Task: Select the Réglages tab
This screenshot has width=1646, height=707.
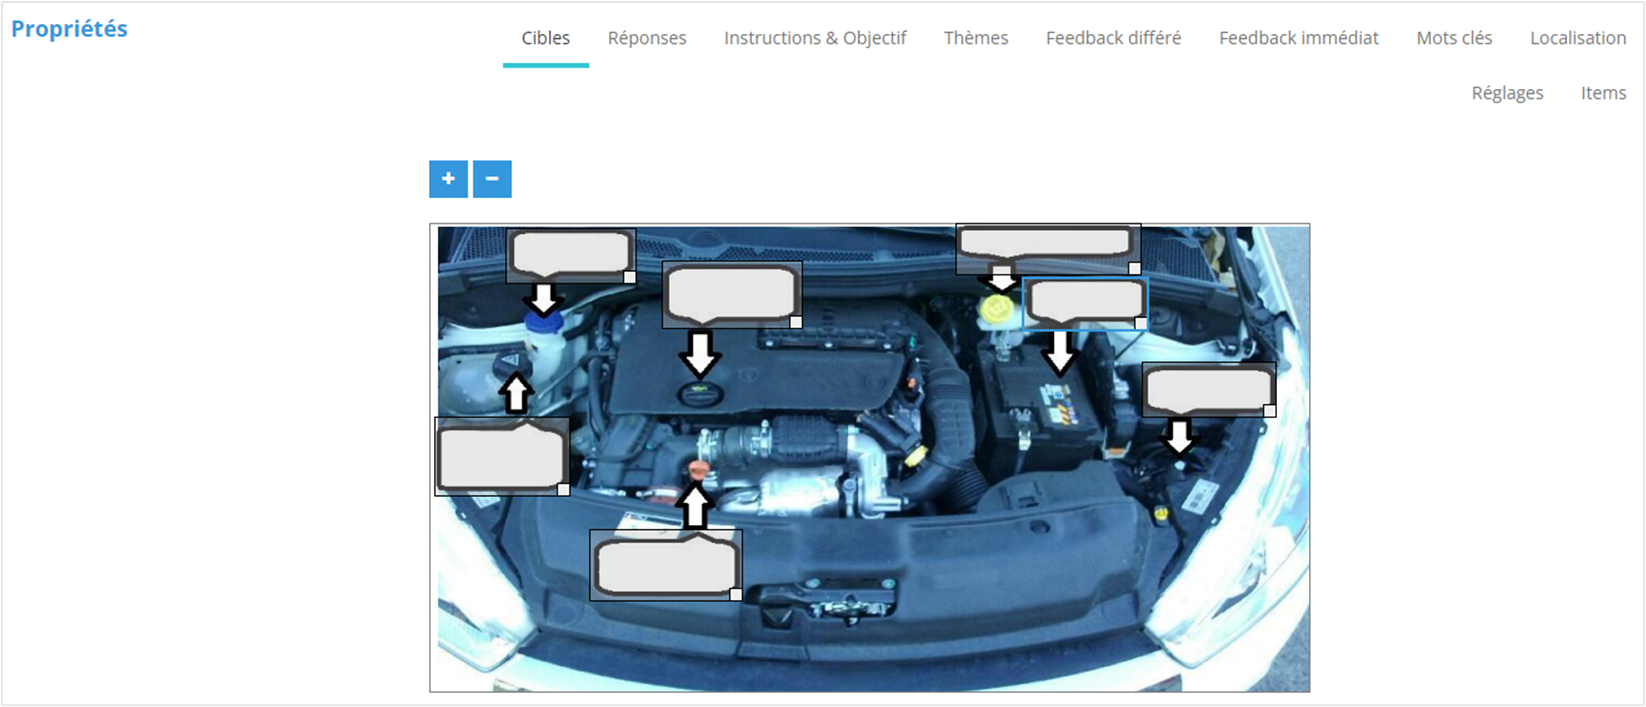Action: point(1507,93)
